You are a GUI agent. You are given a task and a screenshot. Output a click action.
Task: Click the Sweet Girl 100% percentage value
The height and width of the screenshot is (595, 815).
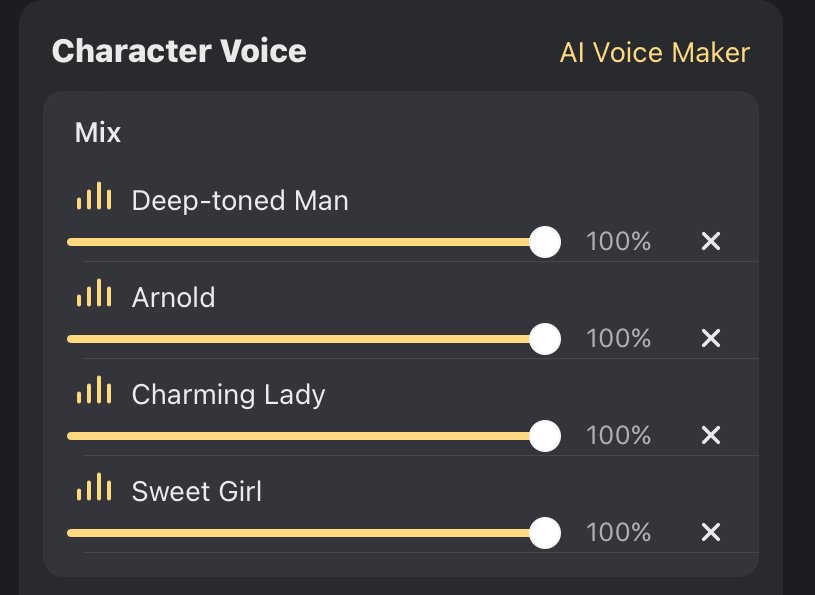tap(618, 533)
